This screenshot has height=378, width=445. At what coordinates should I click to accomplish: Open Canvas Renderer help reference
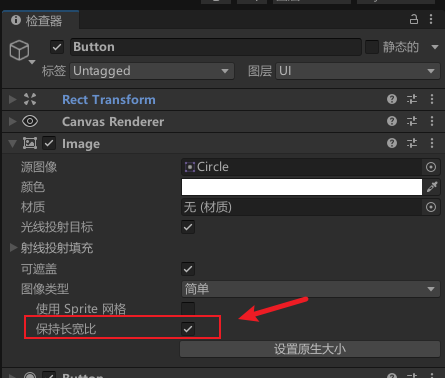coord(392,121)
